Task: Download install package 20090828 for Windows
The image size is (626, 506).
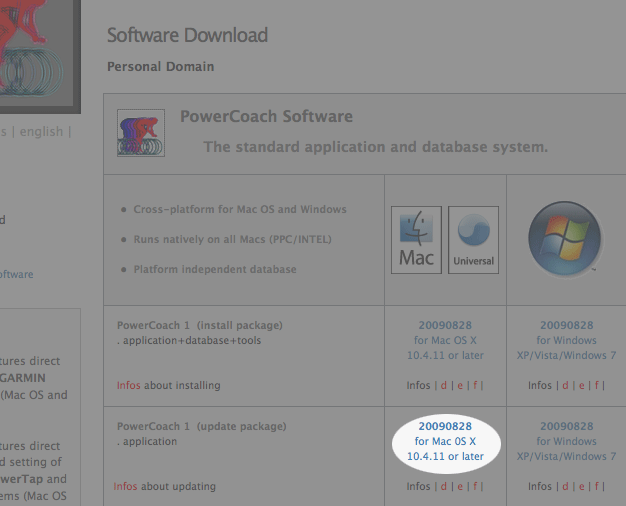Action: [x=567, y=340]
